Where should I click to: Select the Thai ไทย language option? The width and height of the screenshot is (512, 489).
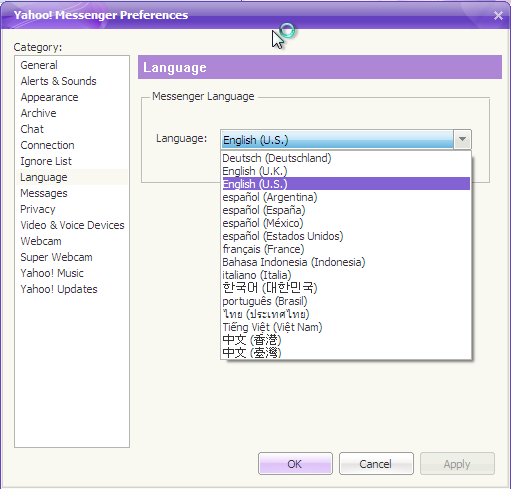(x=346, y=314)
